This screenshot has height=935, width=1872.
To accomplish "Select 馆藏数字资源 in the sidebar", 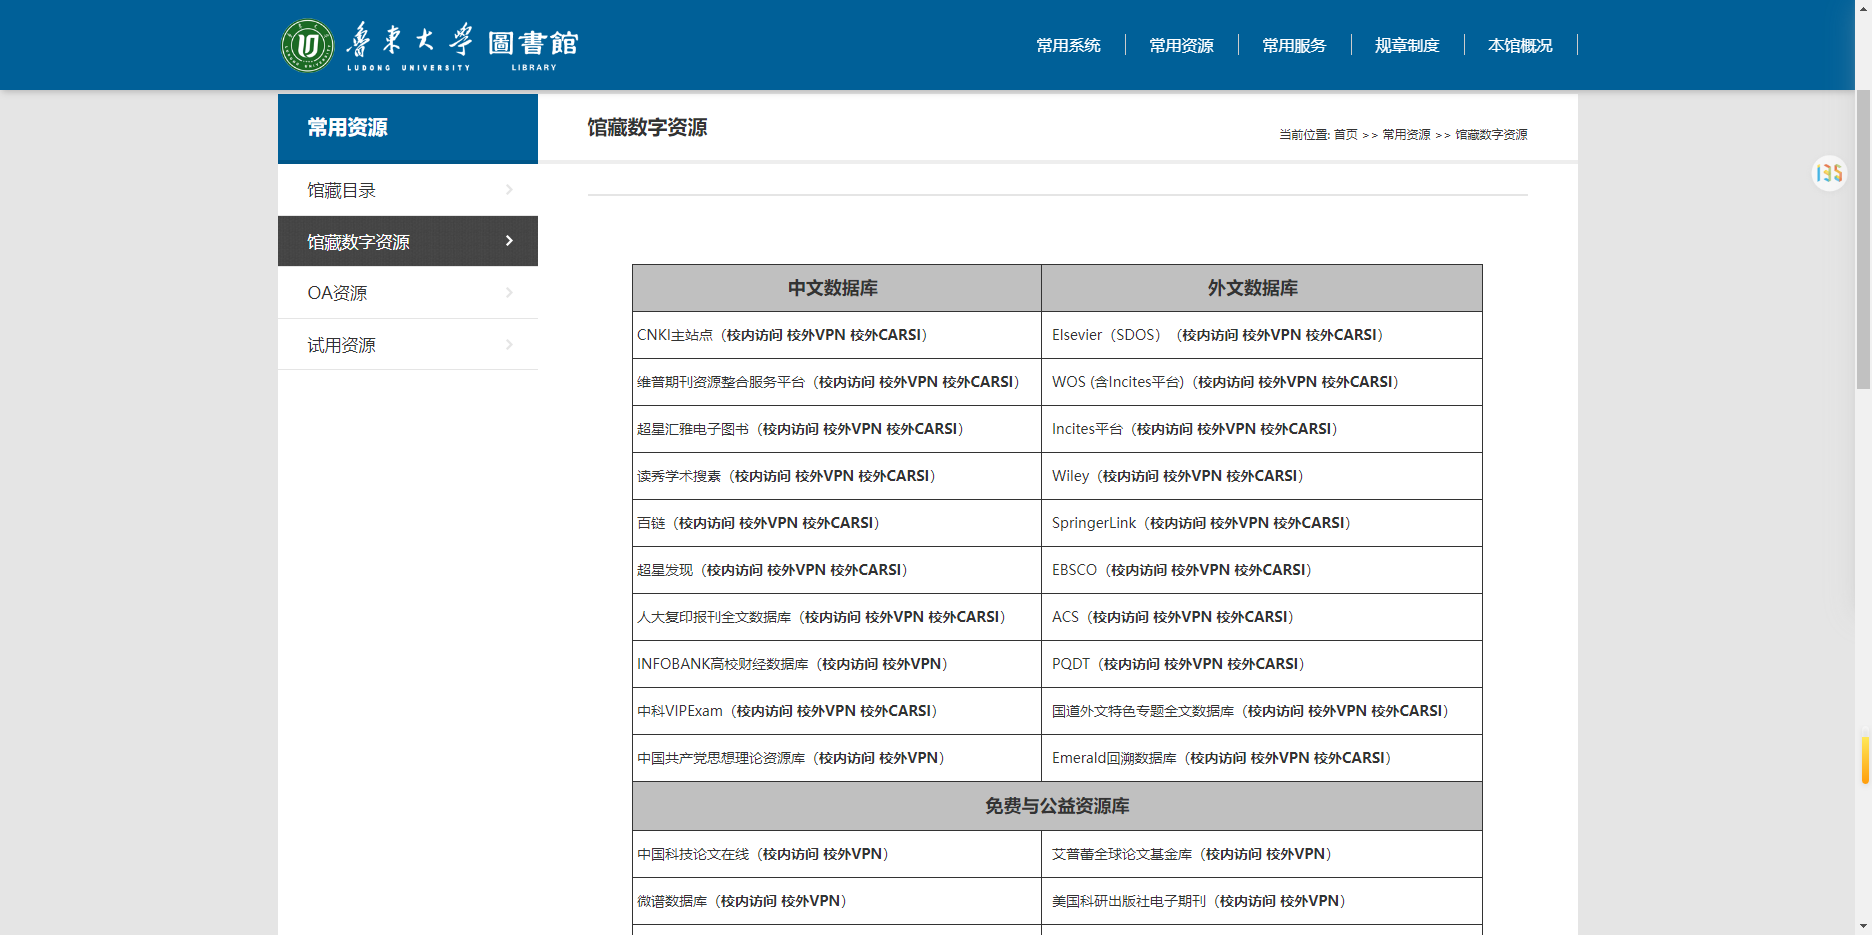I will coord(408,241).
